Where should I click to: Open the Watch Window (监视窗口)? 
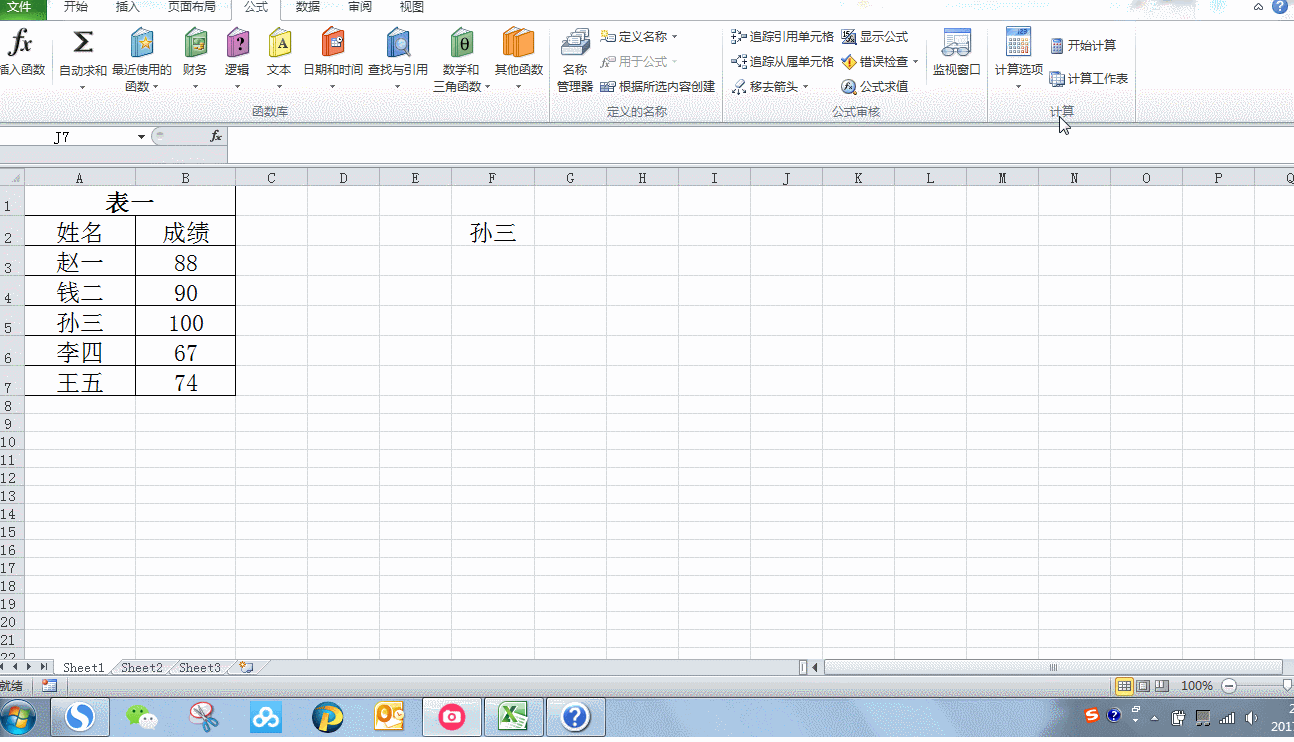pyautogui.click(x=957, y=53)
